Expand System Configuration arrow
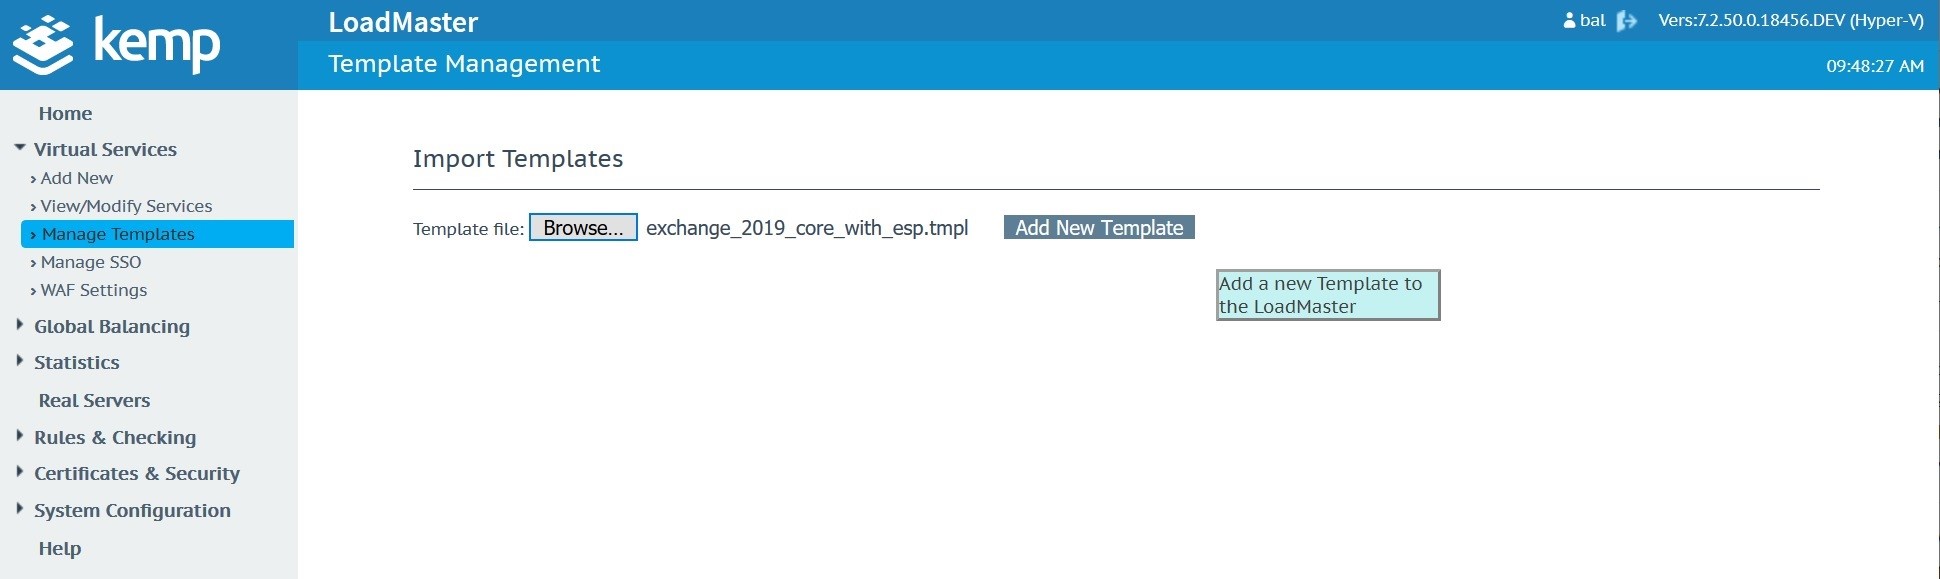Viewport: 1940px width, 579px height. coord(20,509)
